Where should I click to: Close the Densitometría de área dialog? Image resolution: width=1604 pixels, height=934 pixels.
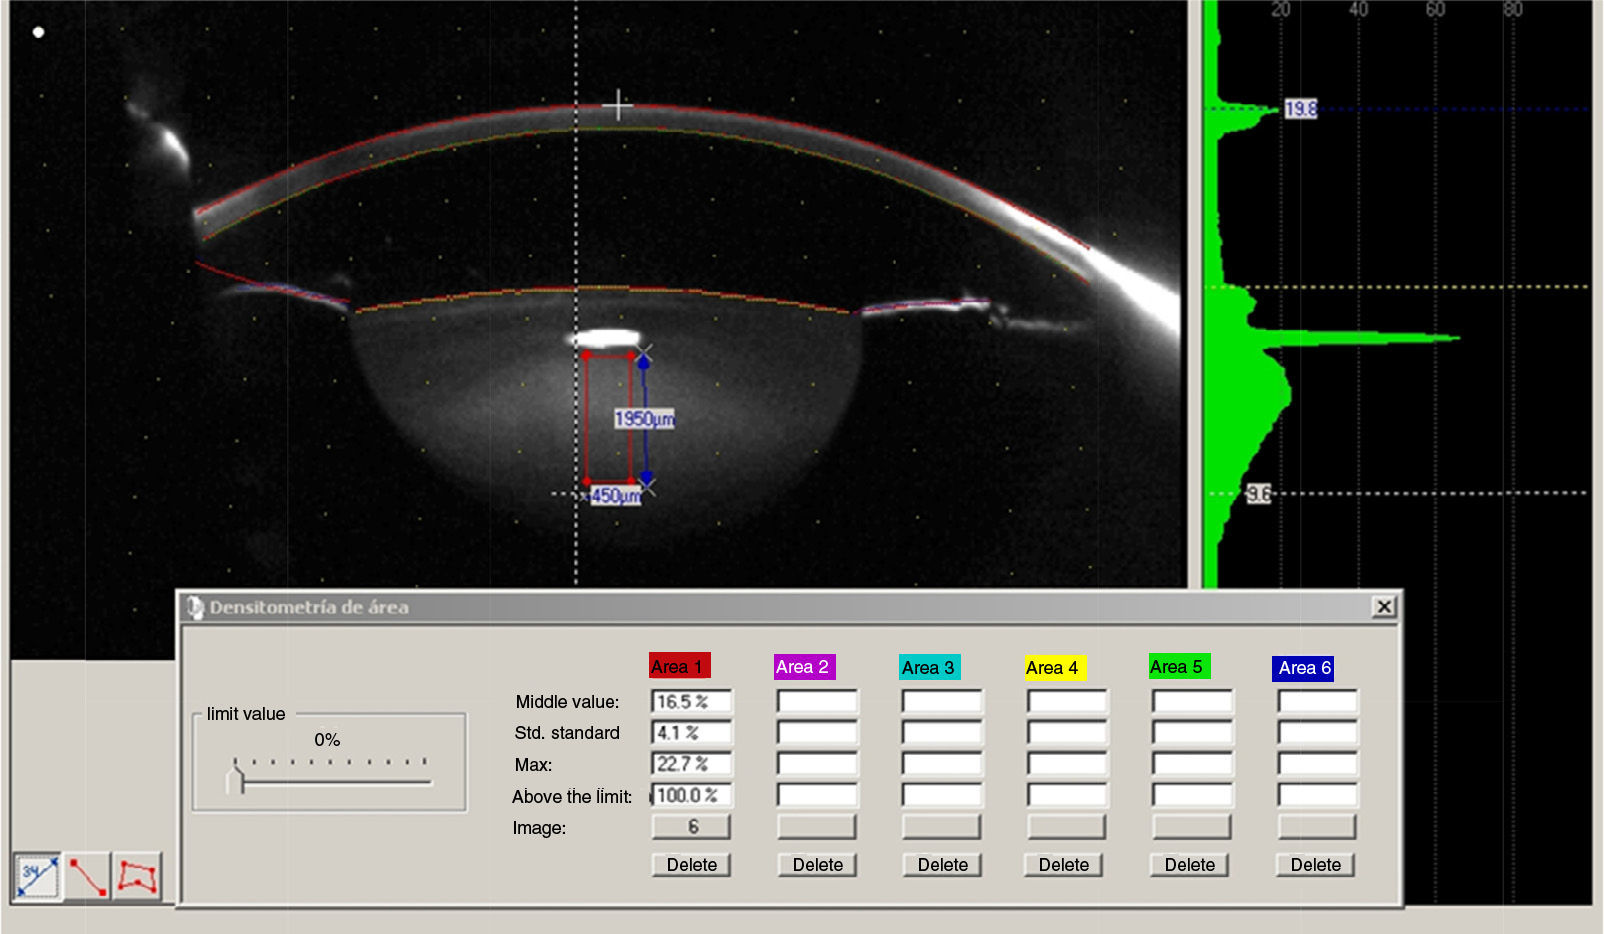[1383, 607]
